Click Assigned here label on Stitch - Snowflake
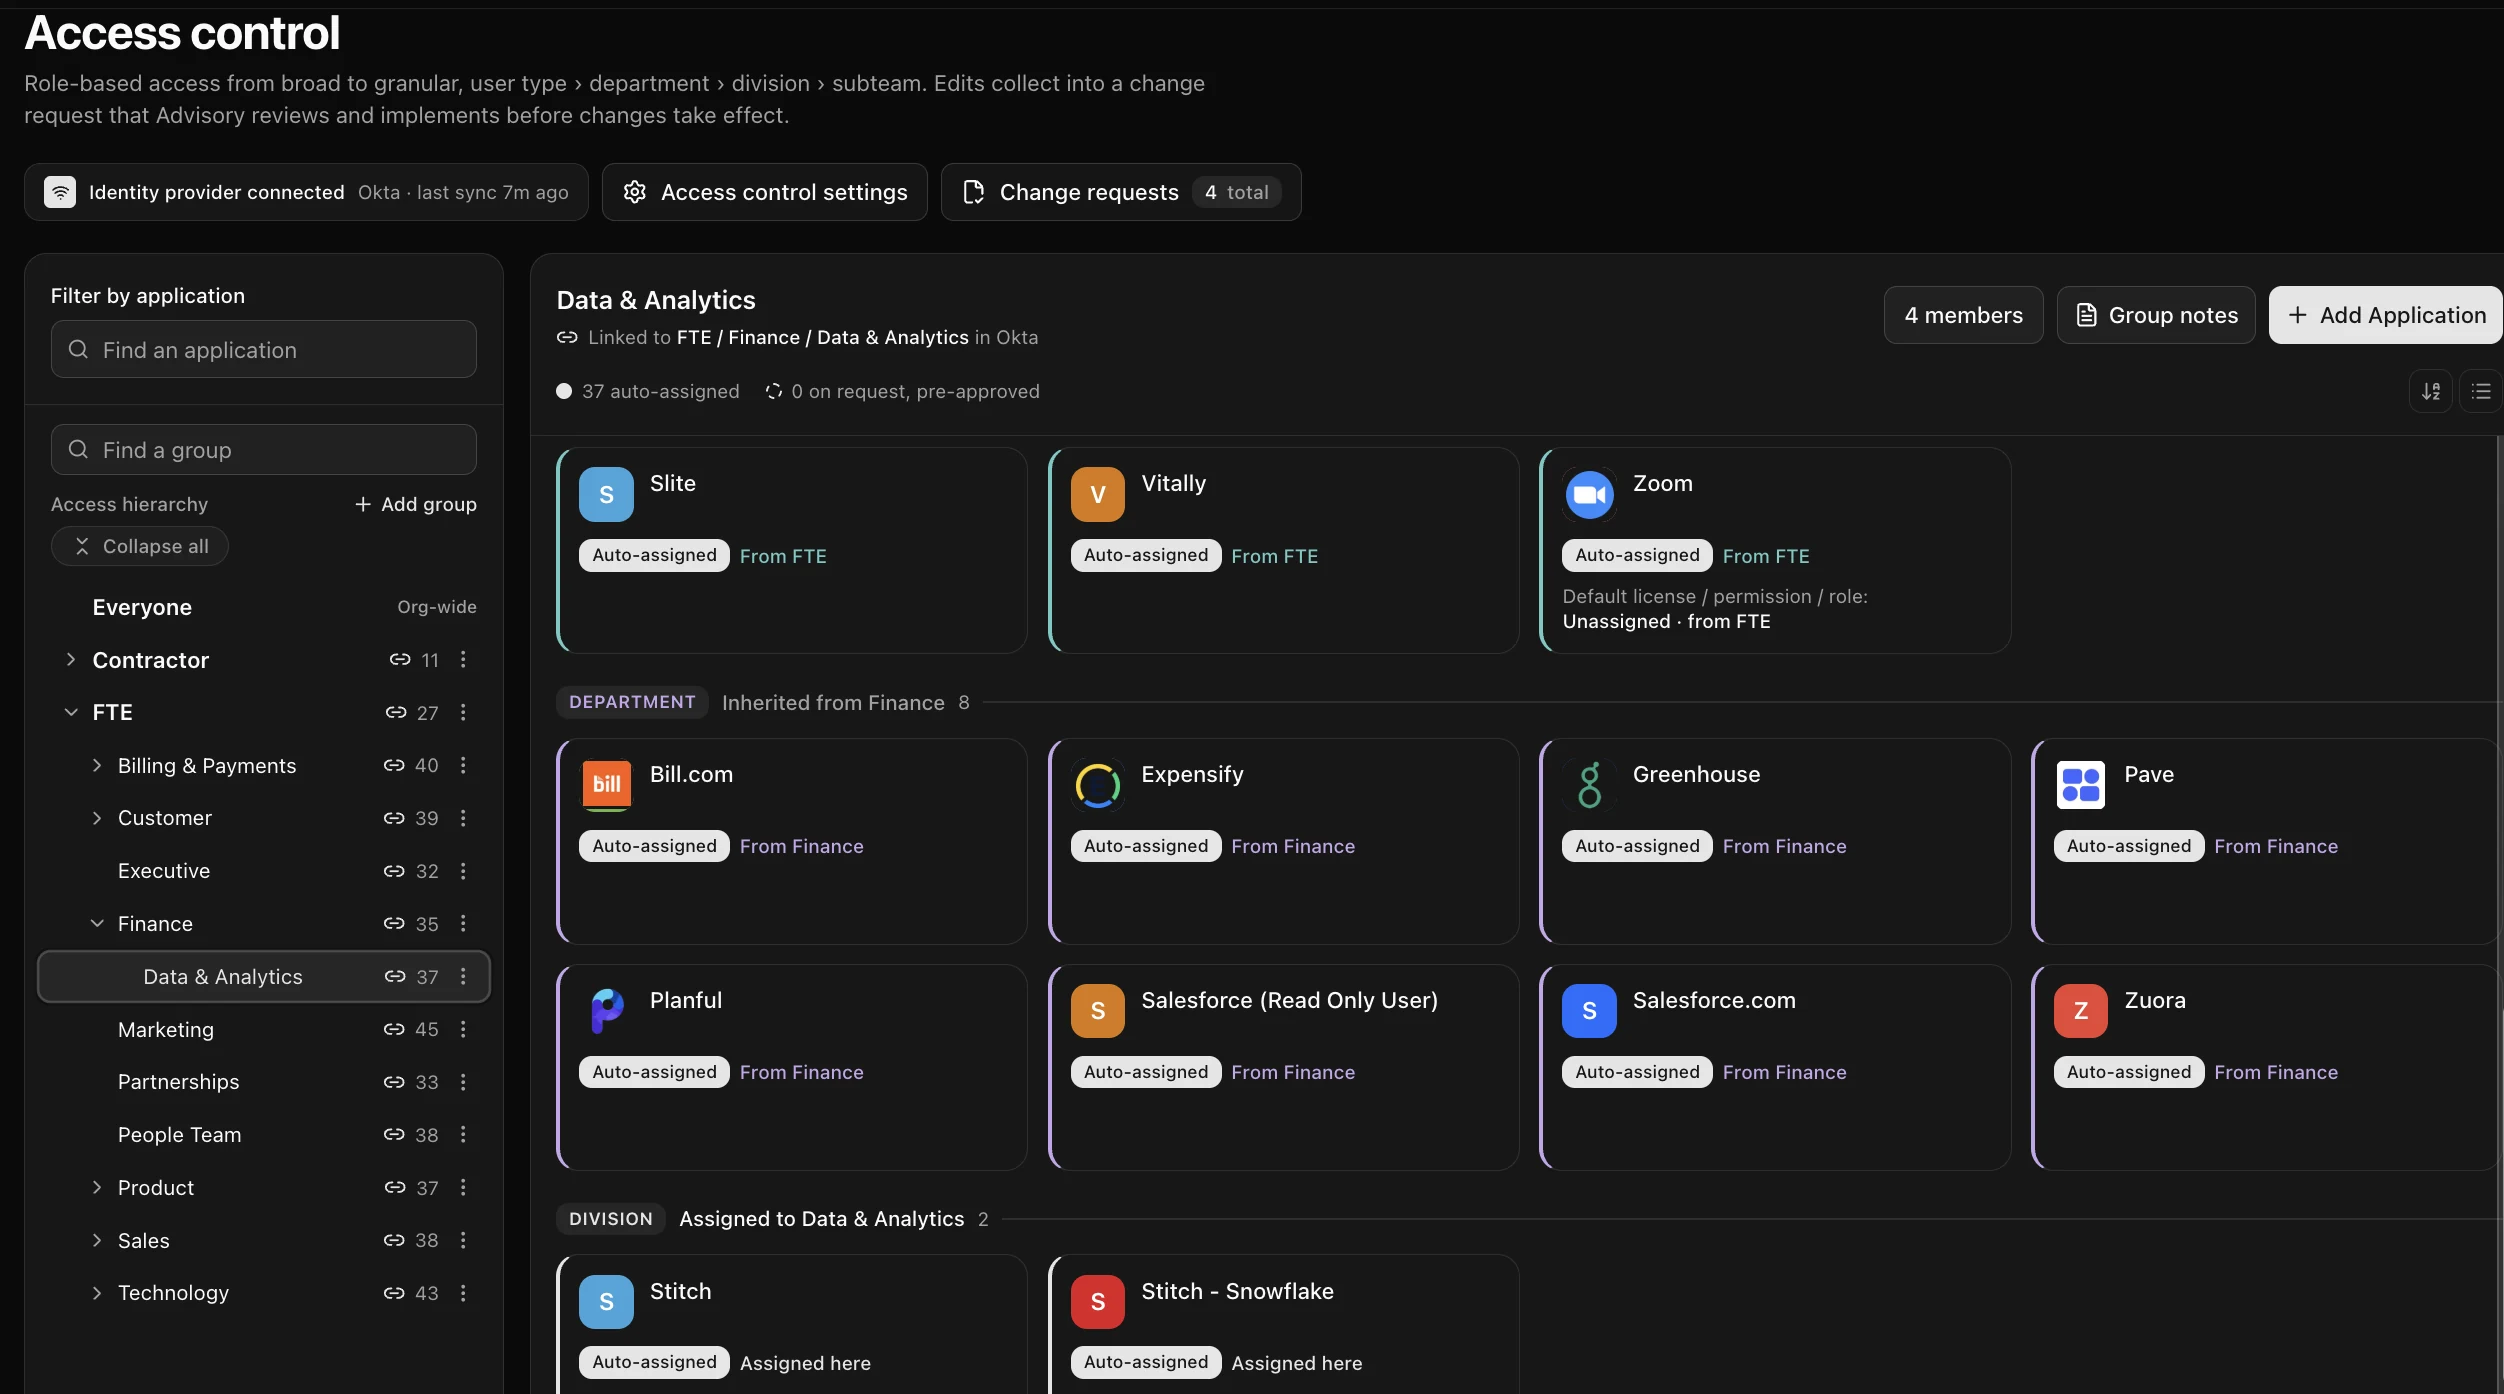2504x1394 pixels. 1296,1362
